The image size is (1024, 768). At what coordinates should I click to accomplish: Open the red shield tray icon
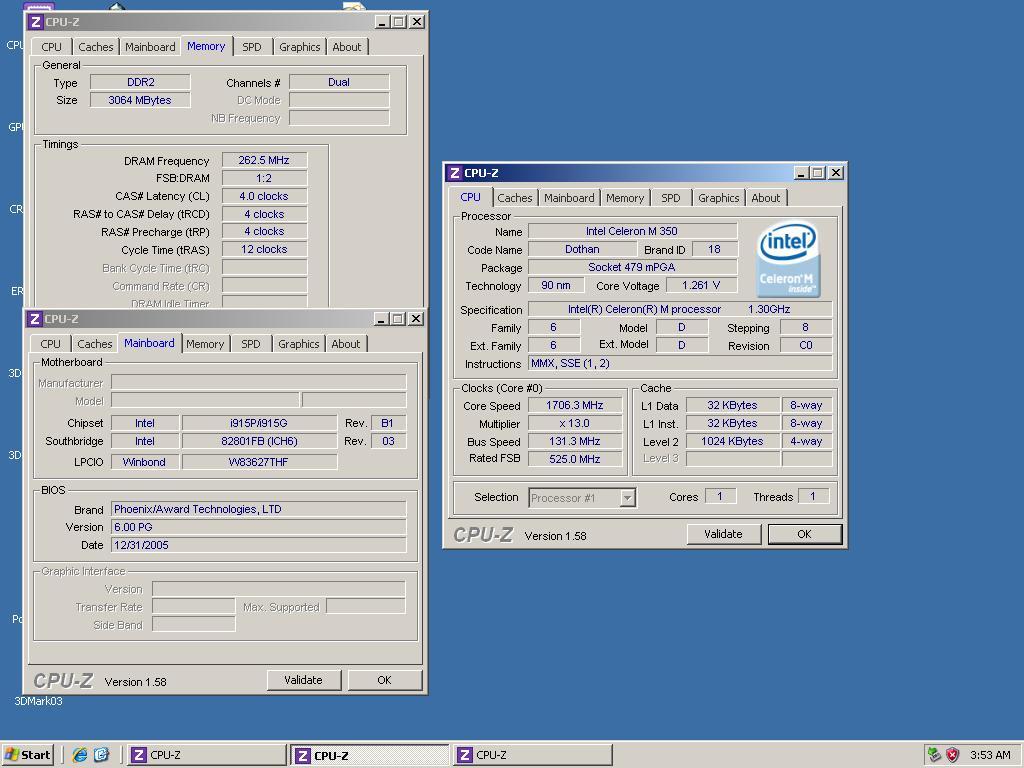pos(953,755)
